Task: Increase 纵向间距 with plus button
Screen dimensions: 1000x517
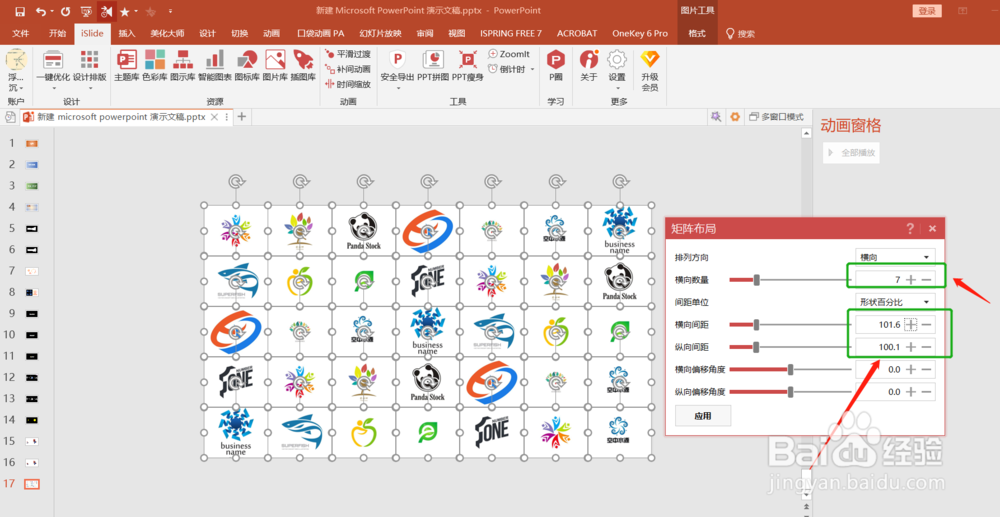Action: (911, 347)
